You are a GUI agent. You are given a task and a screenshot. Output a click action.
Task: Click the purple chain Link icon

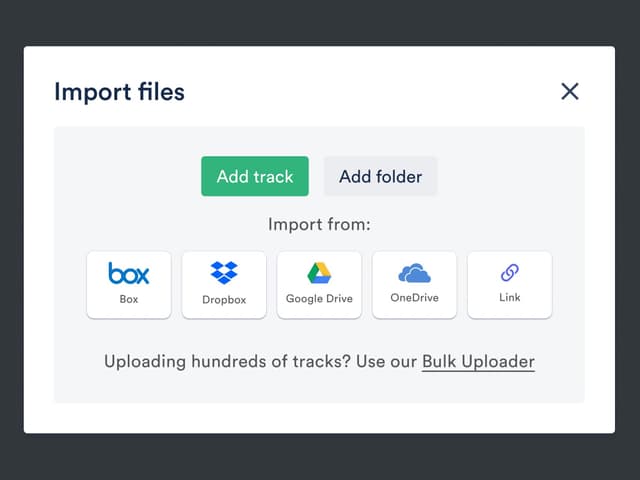tap(510, 273)
